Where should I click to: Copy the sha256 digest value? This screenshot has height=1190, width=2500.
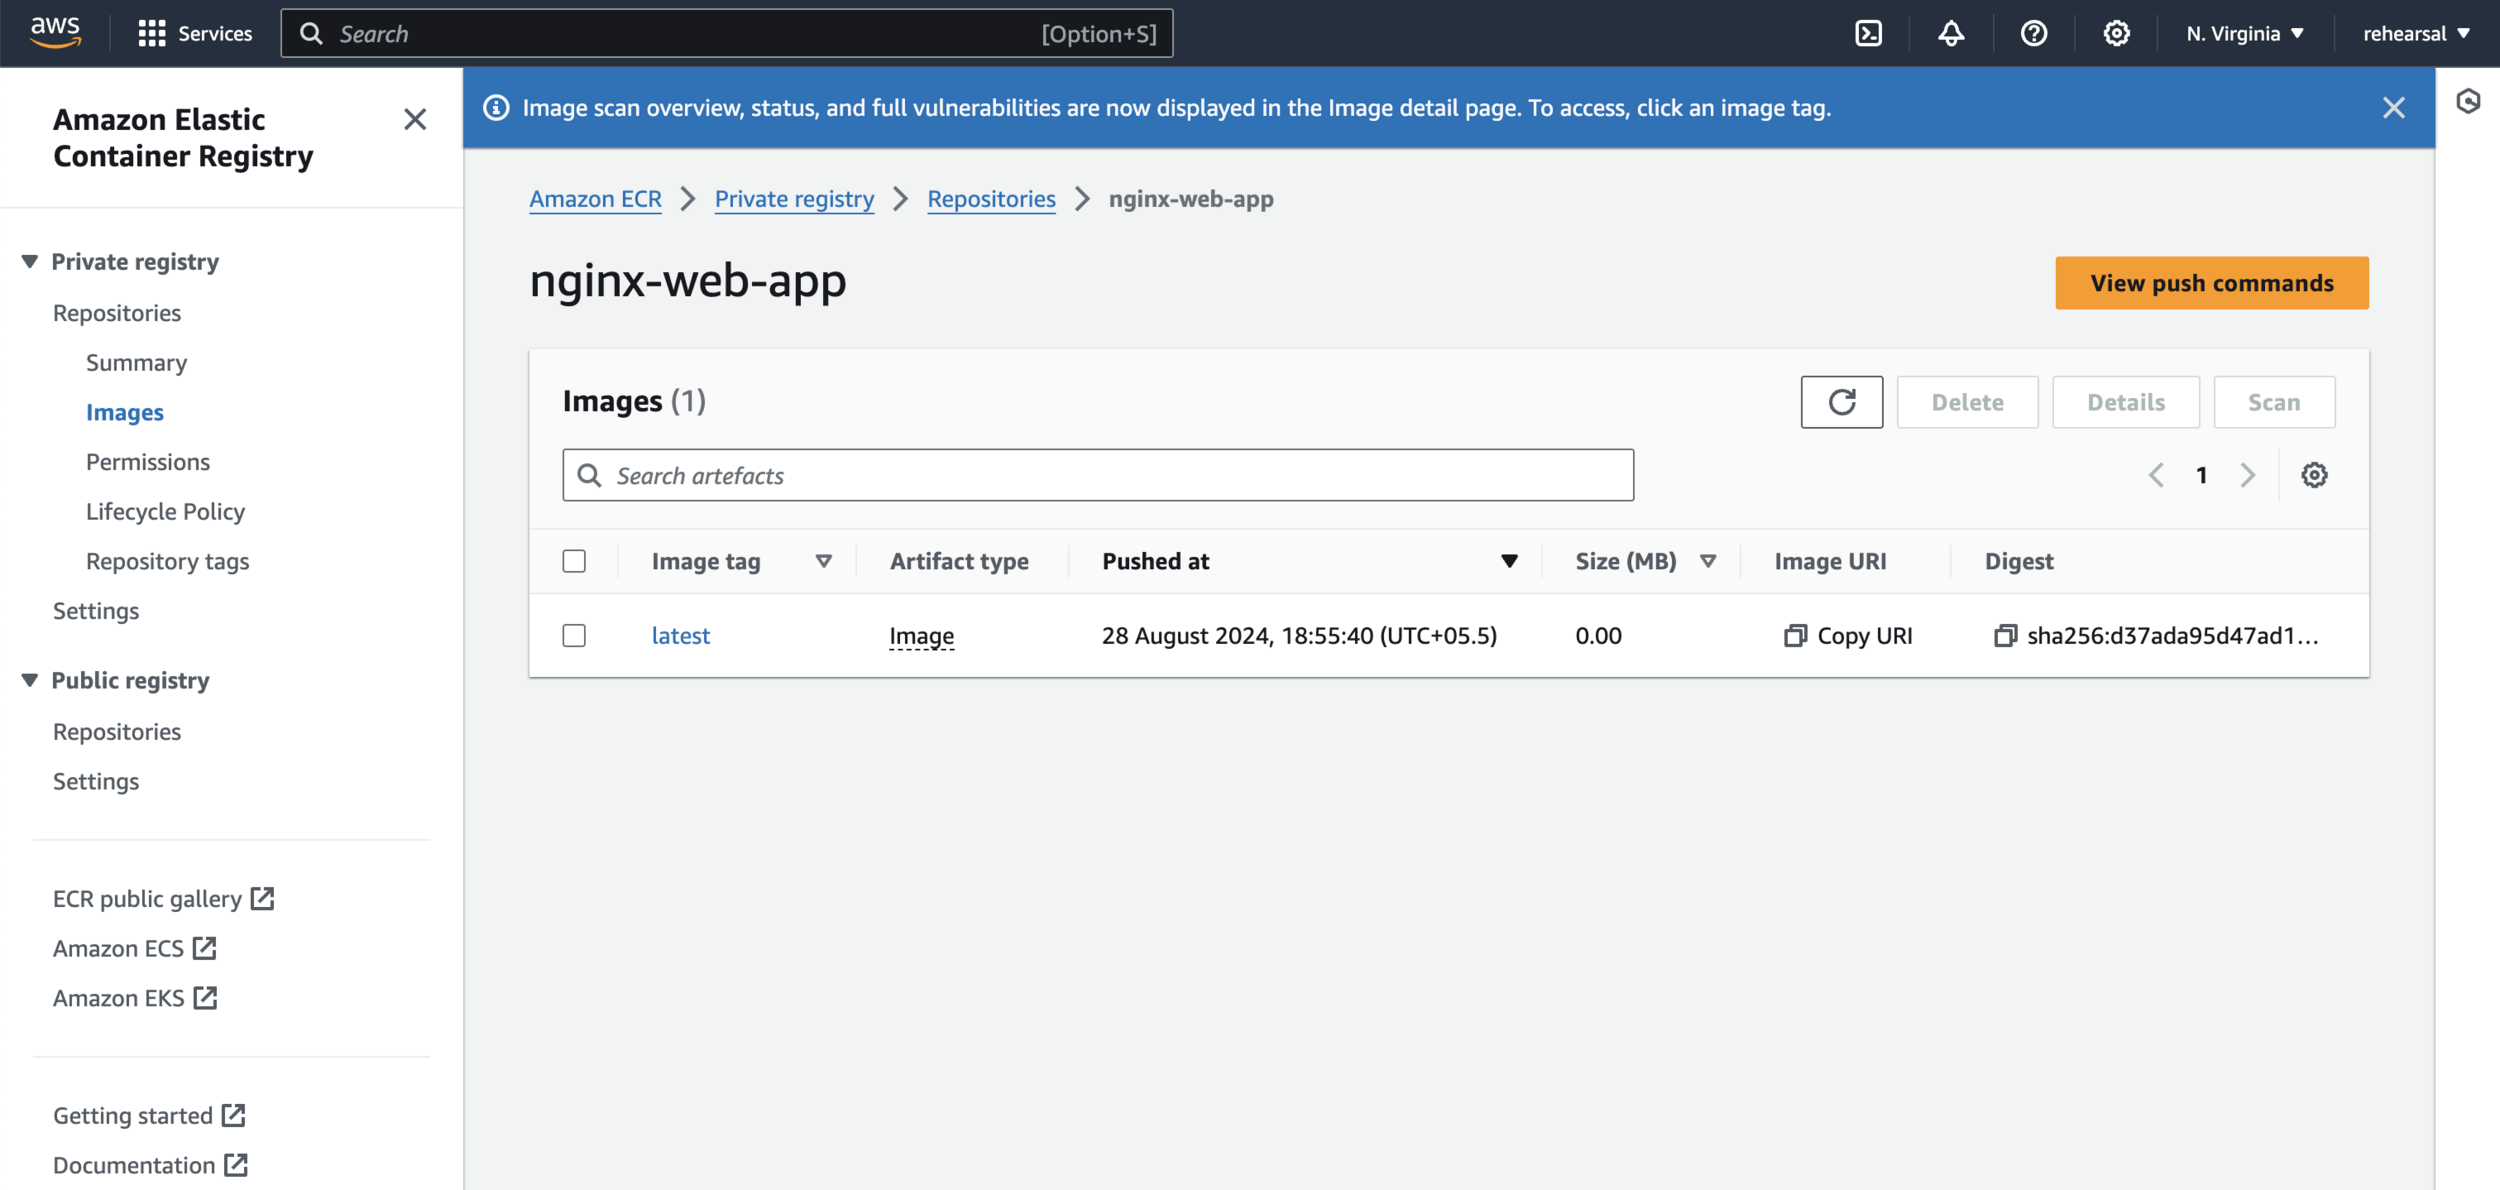2005,636
